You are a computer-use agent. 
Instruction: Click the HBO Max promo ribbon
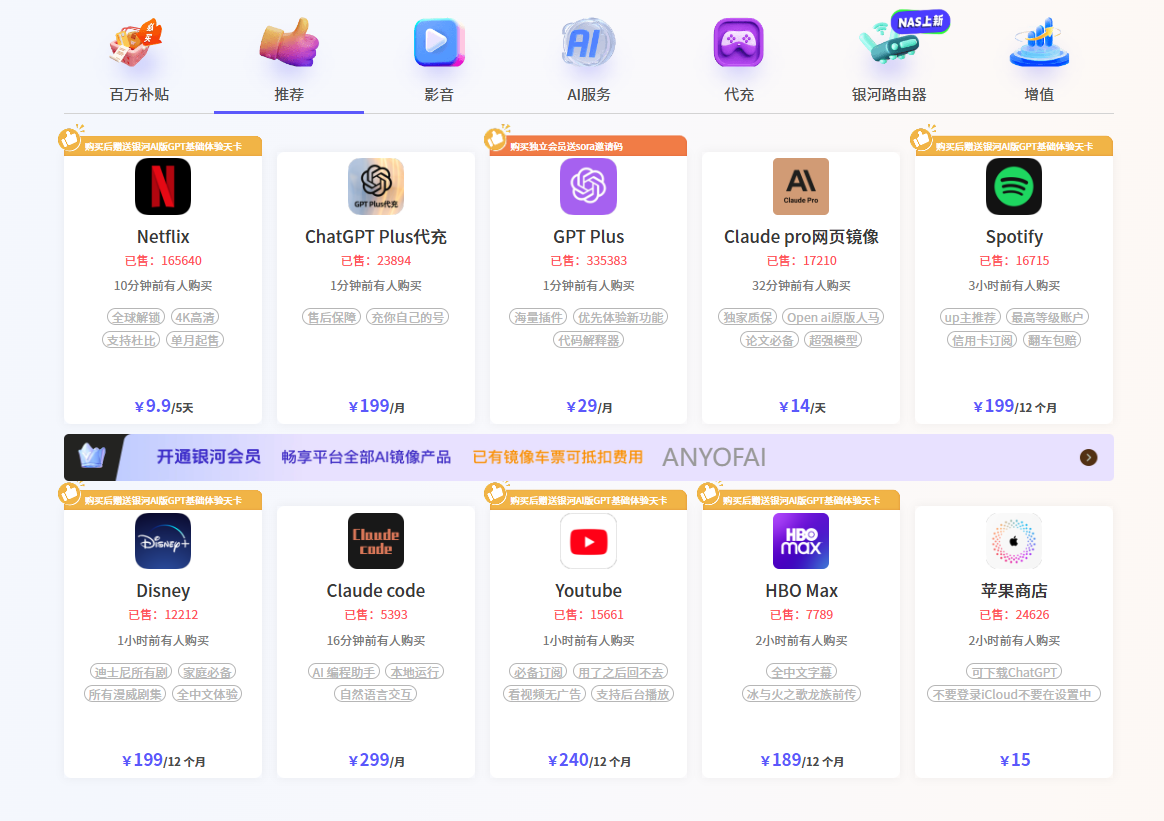point(799,500)
